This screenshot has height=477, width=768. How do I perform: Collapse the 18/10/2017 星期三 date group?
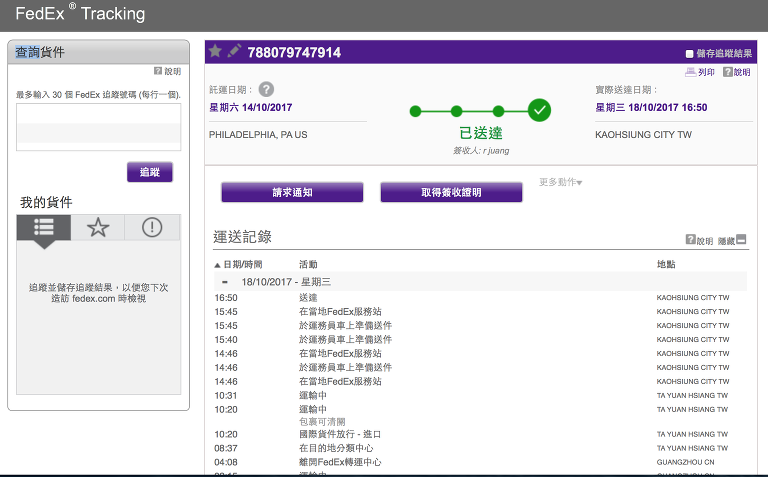(225, 282)
